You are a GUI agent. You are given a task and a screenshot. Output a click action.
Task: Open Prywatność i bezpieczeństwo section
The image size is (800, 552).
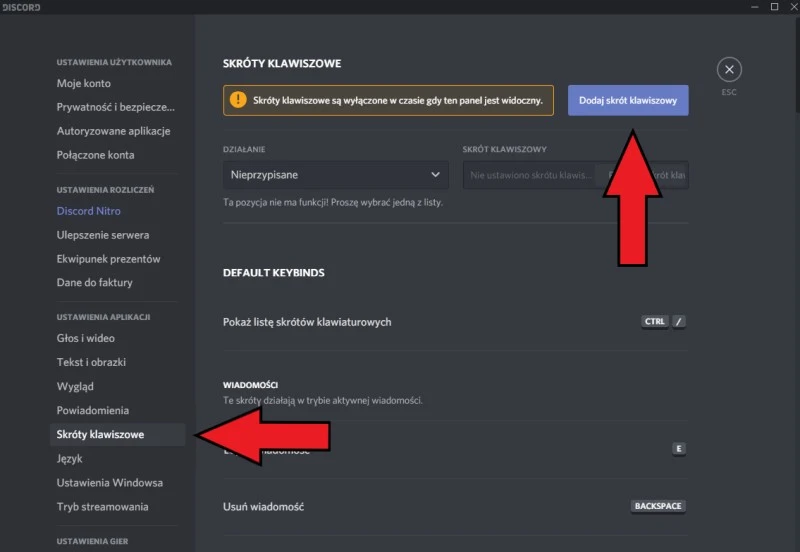[x=116, y=107]
